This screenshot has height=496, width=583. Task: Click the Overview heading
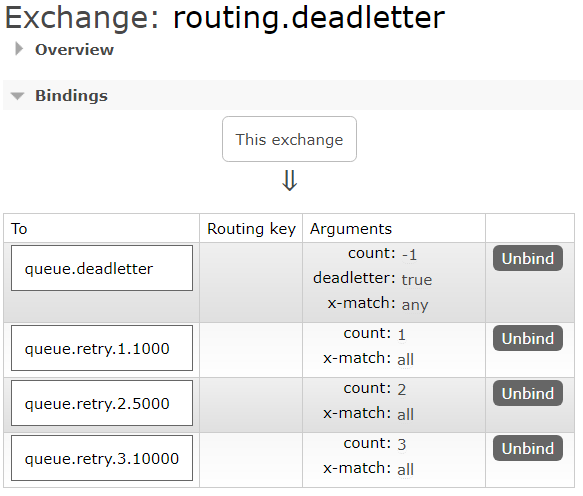click(74, 49)
